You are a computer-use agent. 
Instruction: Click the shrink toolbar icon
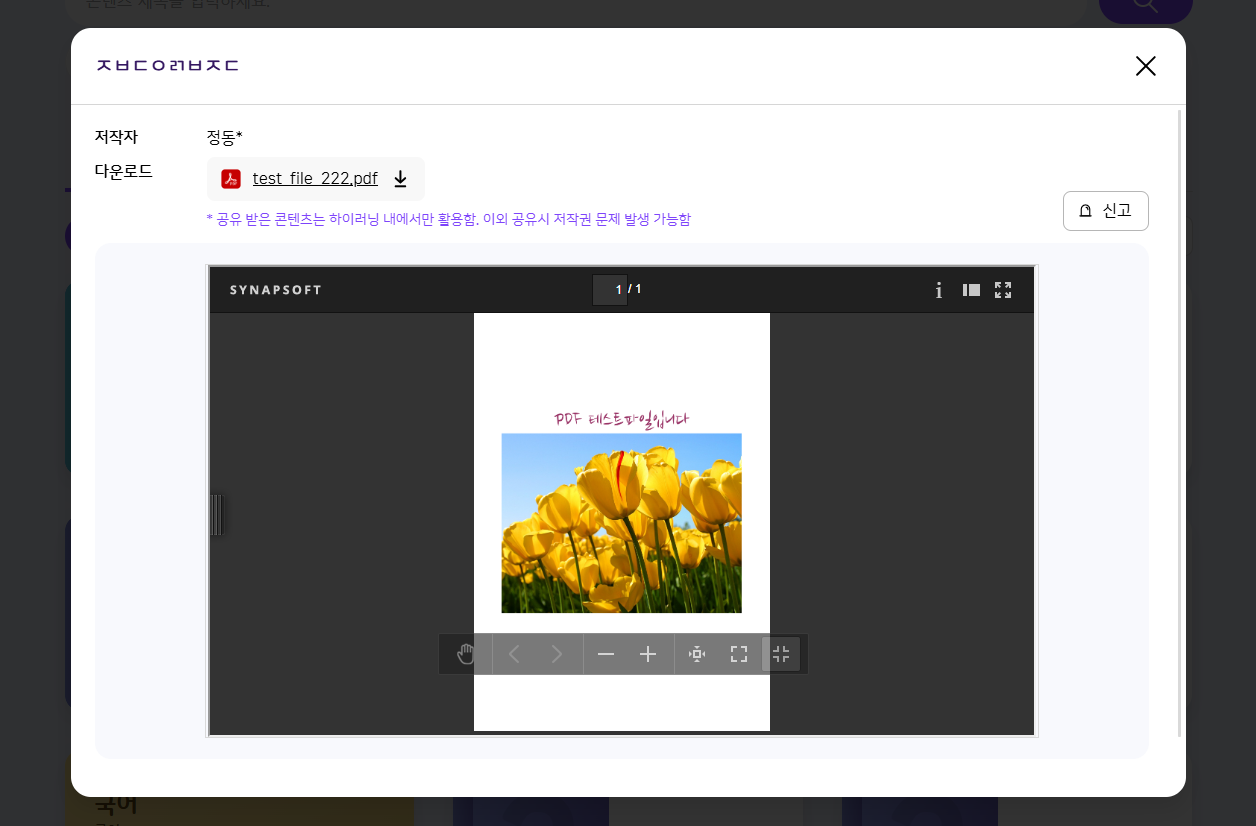(x=781, y=654)
